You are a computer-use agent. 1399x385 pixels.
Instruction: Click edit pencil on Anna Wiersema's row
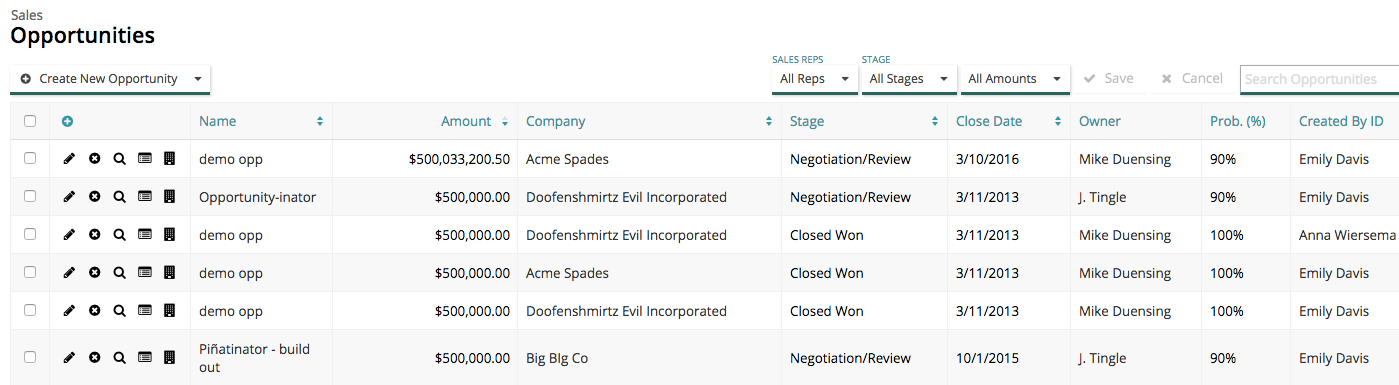69,235
